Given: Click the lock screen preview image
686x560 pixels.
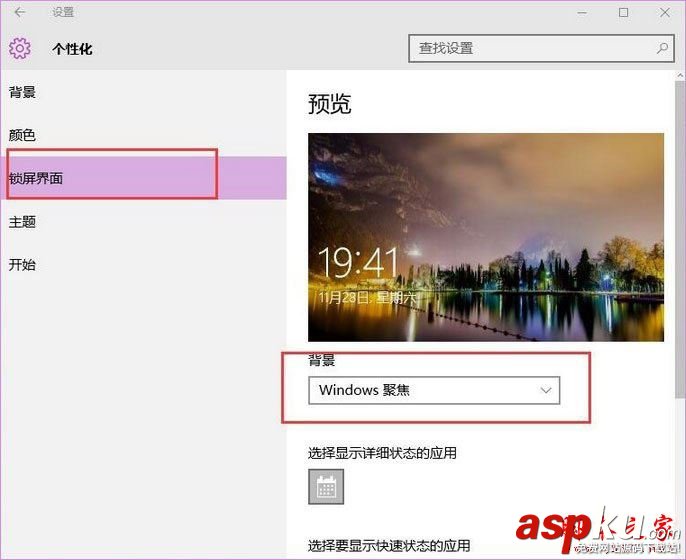Looking at the screenshot, I should coord(486,237).
